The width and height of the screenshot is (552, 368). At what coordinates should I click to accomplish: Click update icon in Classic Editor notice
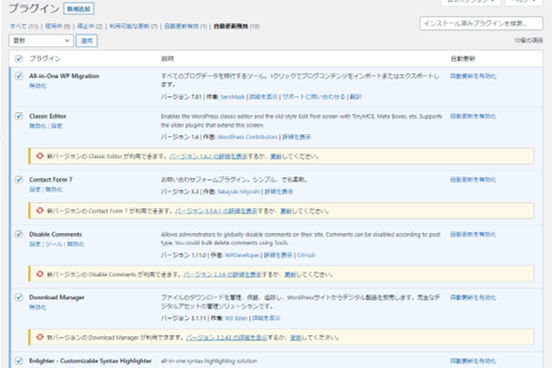coord(39,156)
